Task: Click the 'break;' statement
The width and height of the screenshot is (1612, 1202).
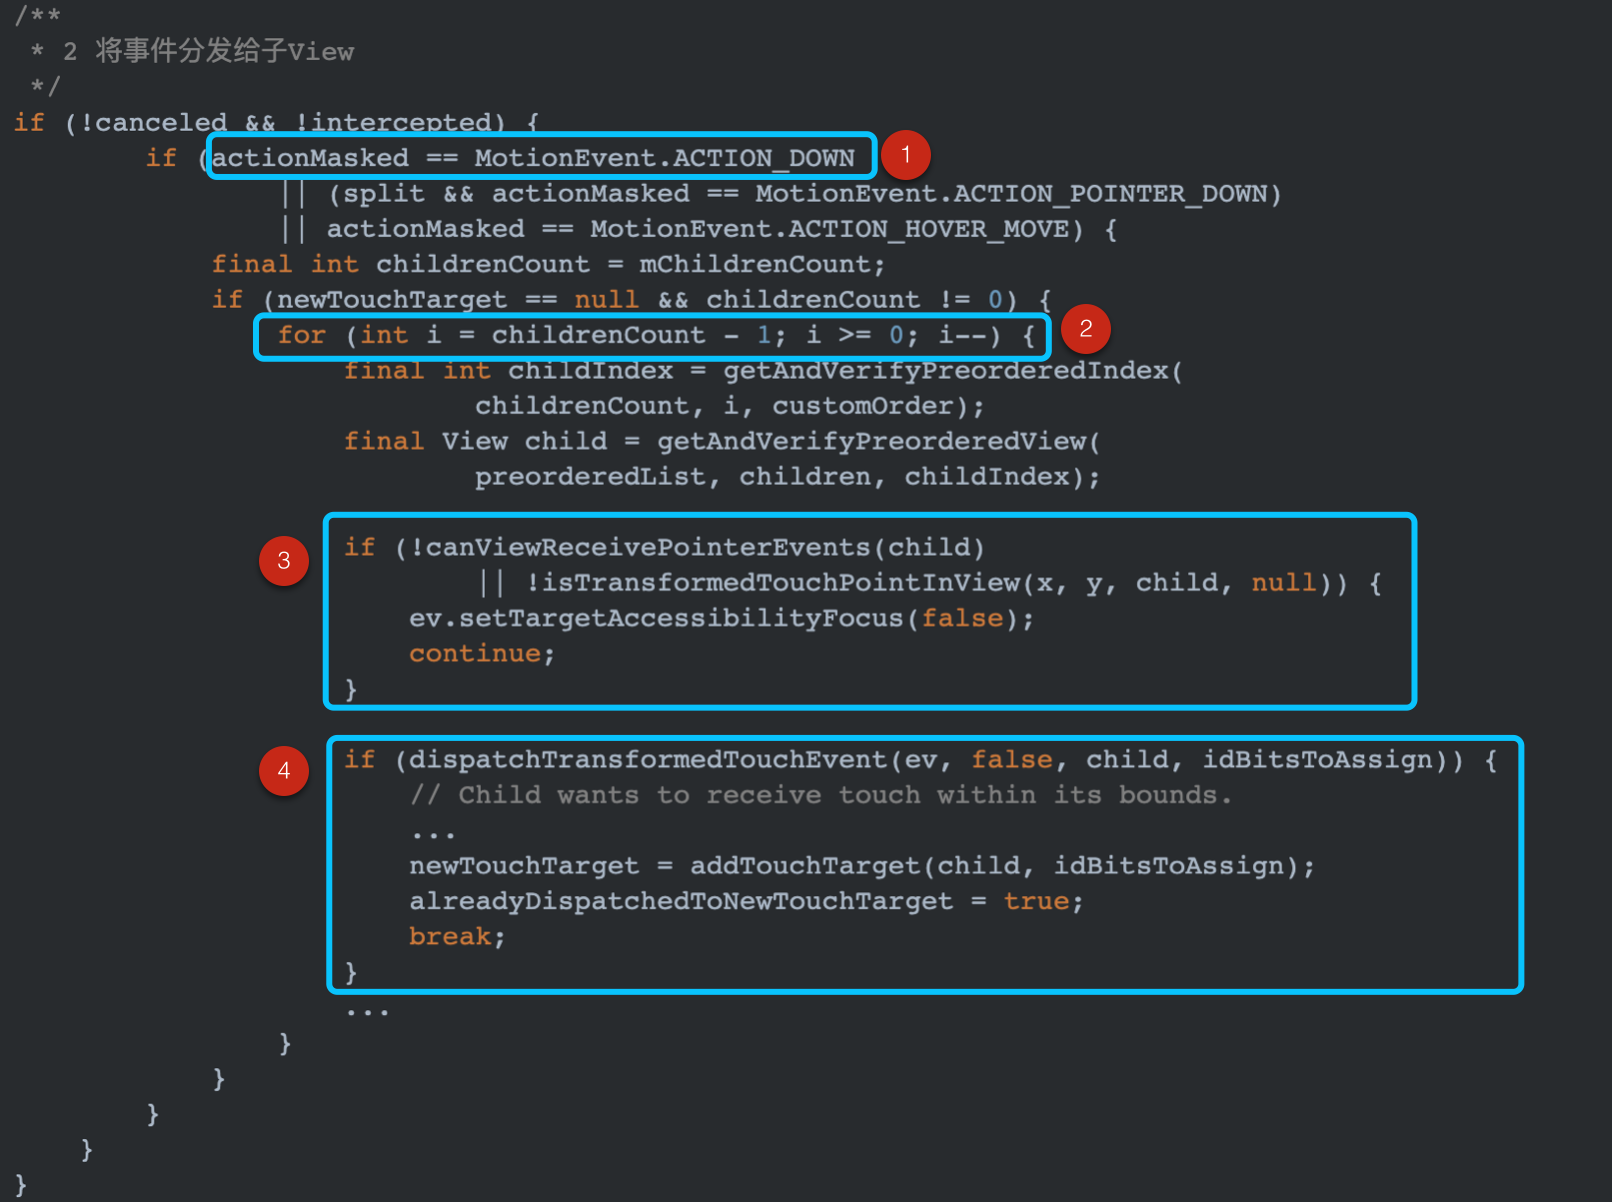Action: tap(457, 937)
